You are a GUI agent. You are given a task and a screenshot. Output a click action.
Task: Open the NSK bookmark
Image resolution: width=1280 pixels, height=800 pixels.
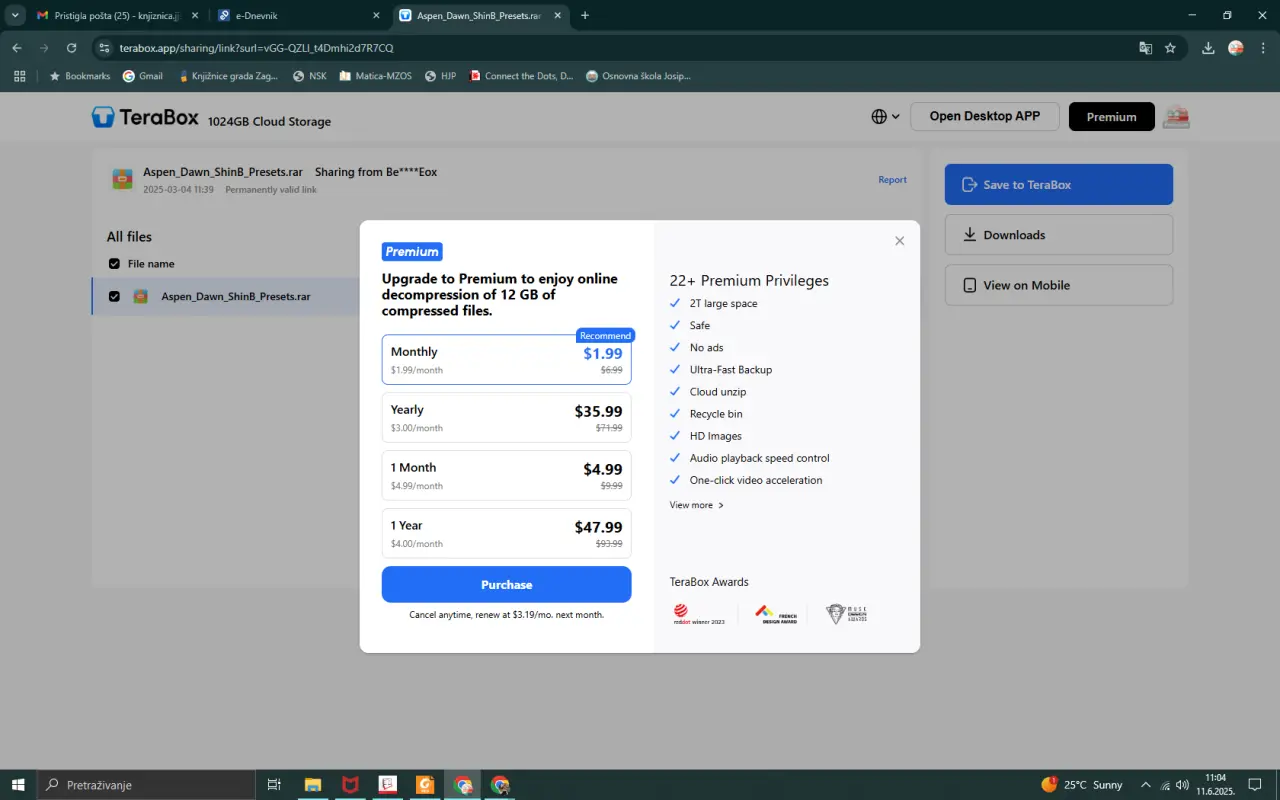point(309,76)
